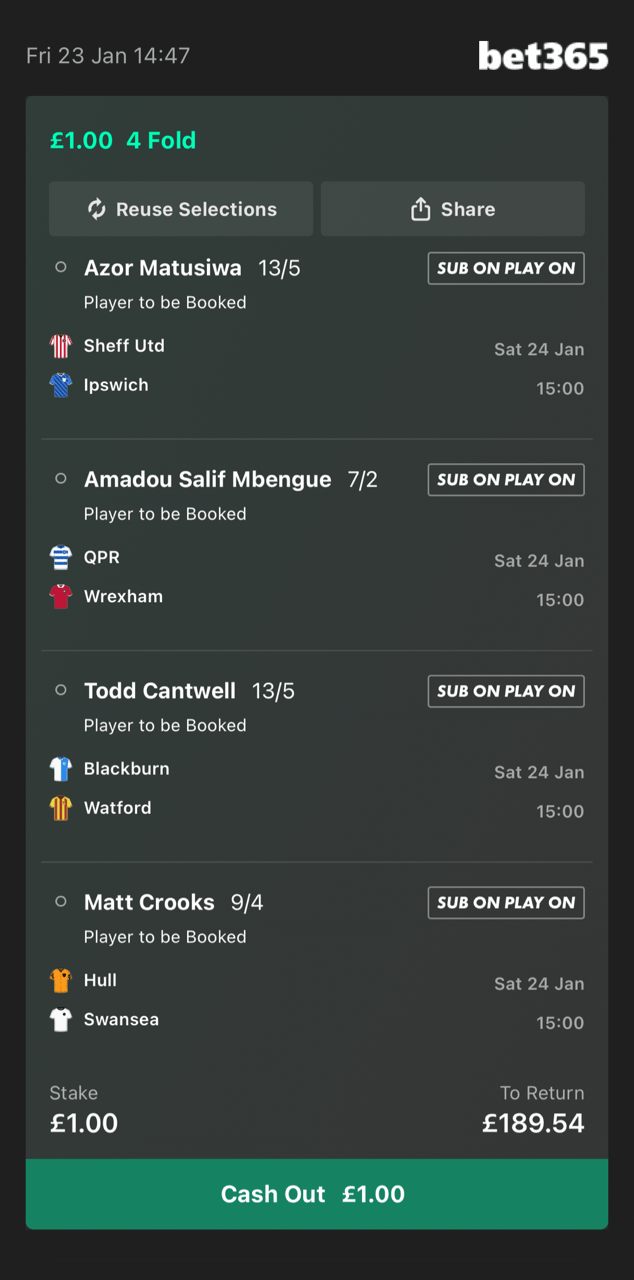Tap the Share button

tap(453, 209)
